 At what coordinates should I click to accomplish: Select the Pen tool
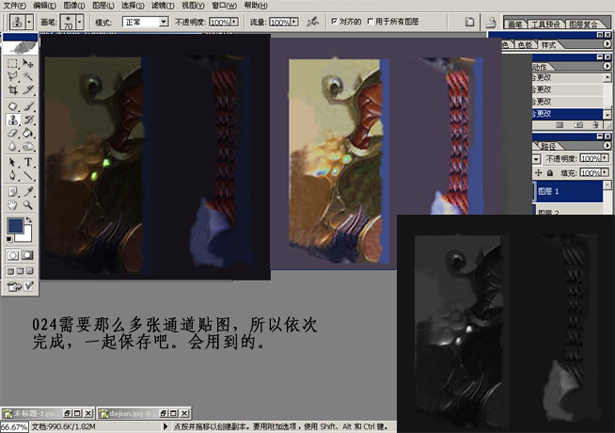[13, 175]
